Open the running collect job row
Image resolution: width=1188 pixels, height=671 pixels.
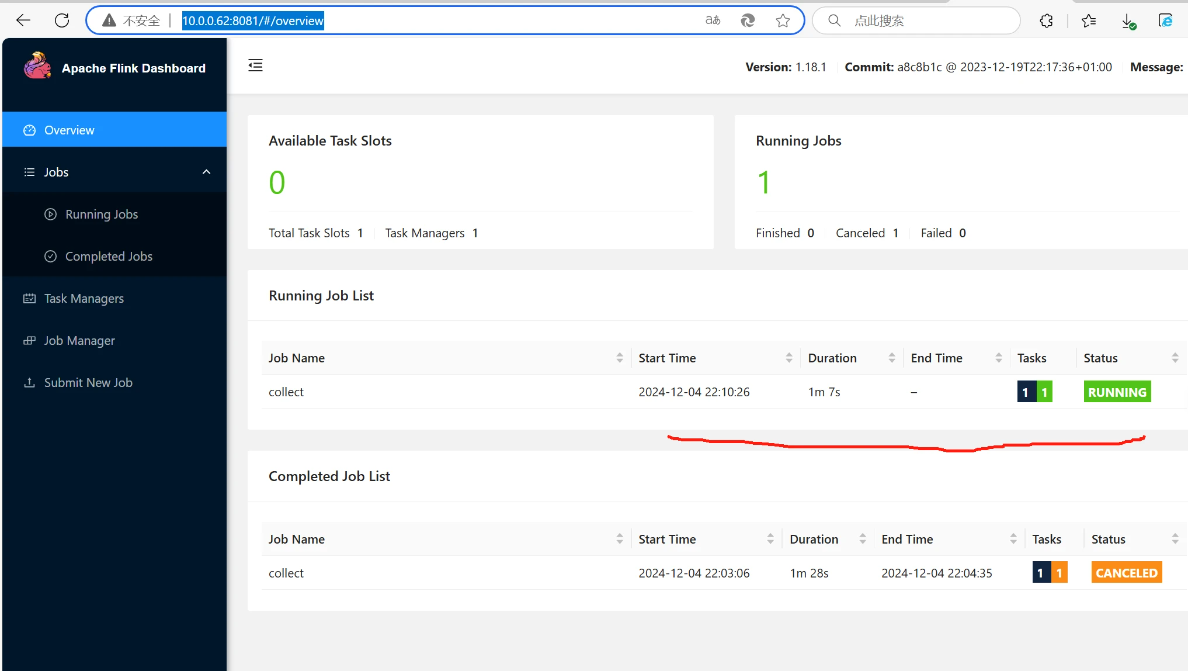tap(287, 392)
